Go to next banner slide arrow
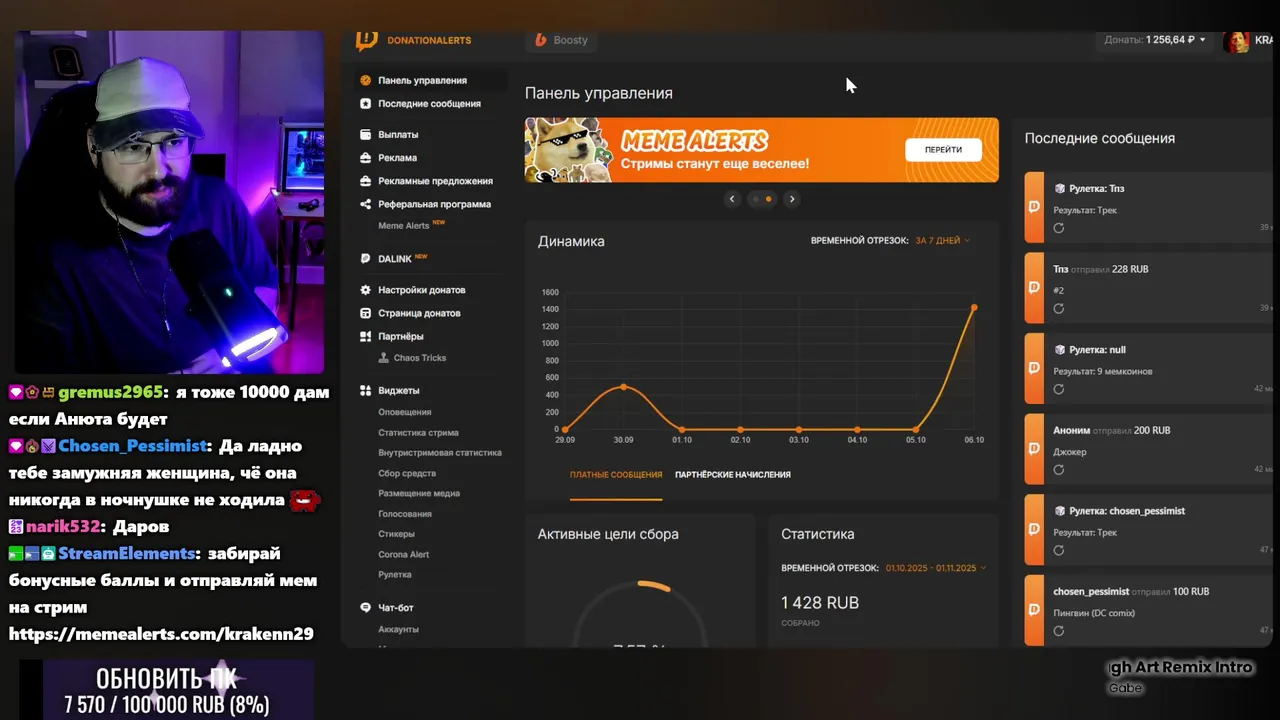The width and height of the screenshot is (1280, 720). (792, 199)
